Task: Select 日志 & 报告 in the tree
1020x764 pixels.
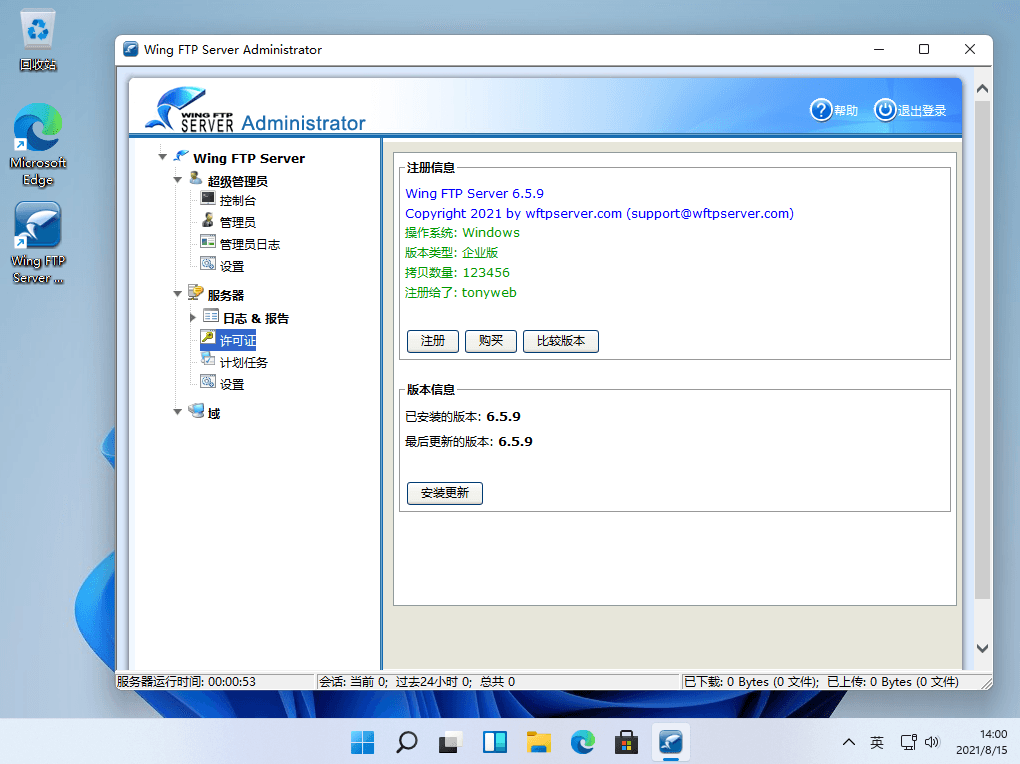Action: (x=256, y=318)
